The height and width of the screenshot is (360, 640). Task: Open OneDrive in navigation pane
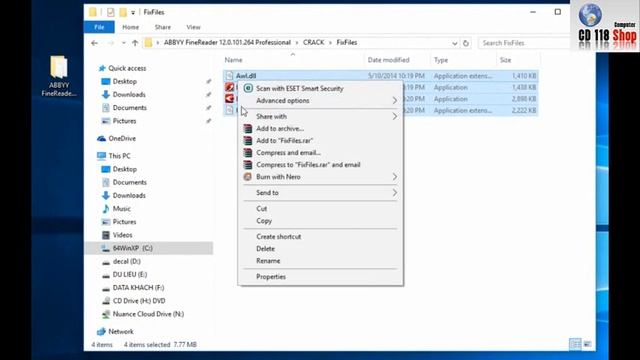[x=122, y=138]
